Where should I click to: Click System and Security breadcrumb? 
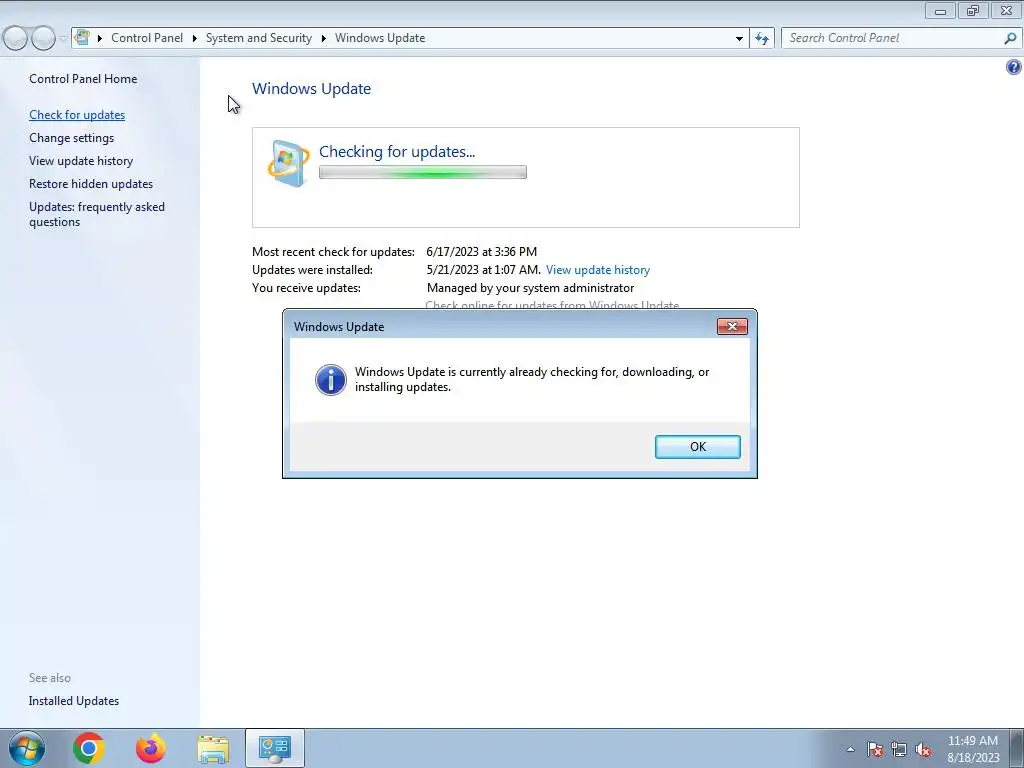click(259, 38)
